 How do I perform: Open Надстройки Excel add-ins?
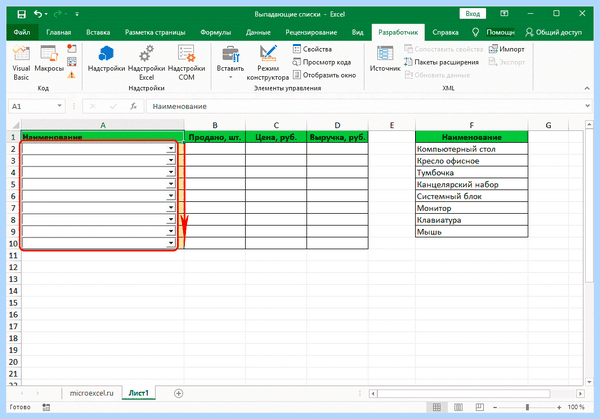pos(146,63)
